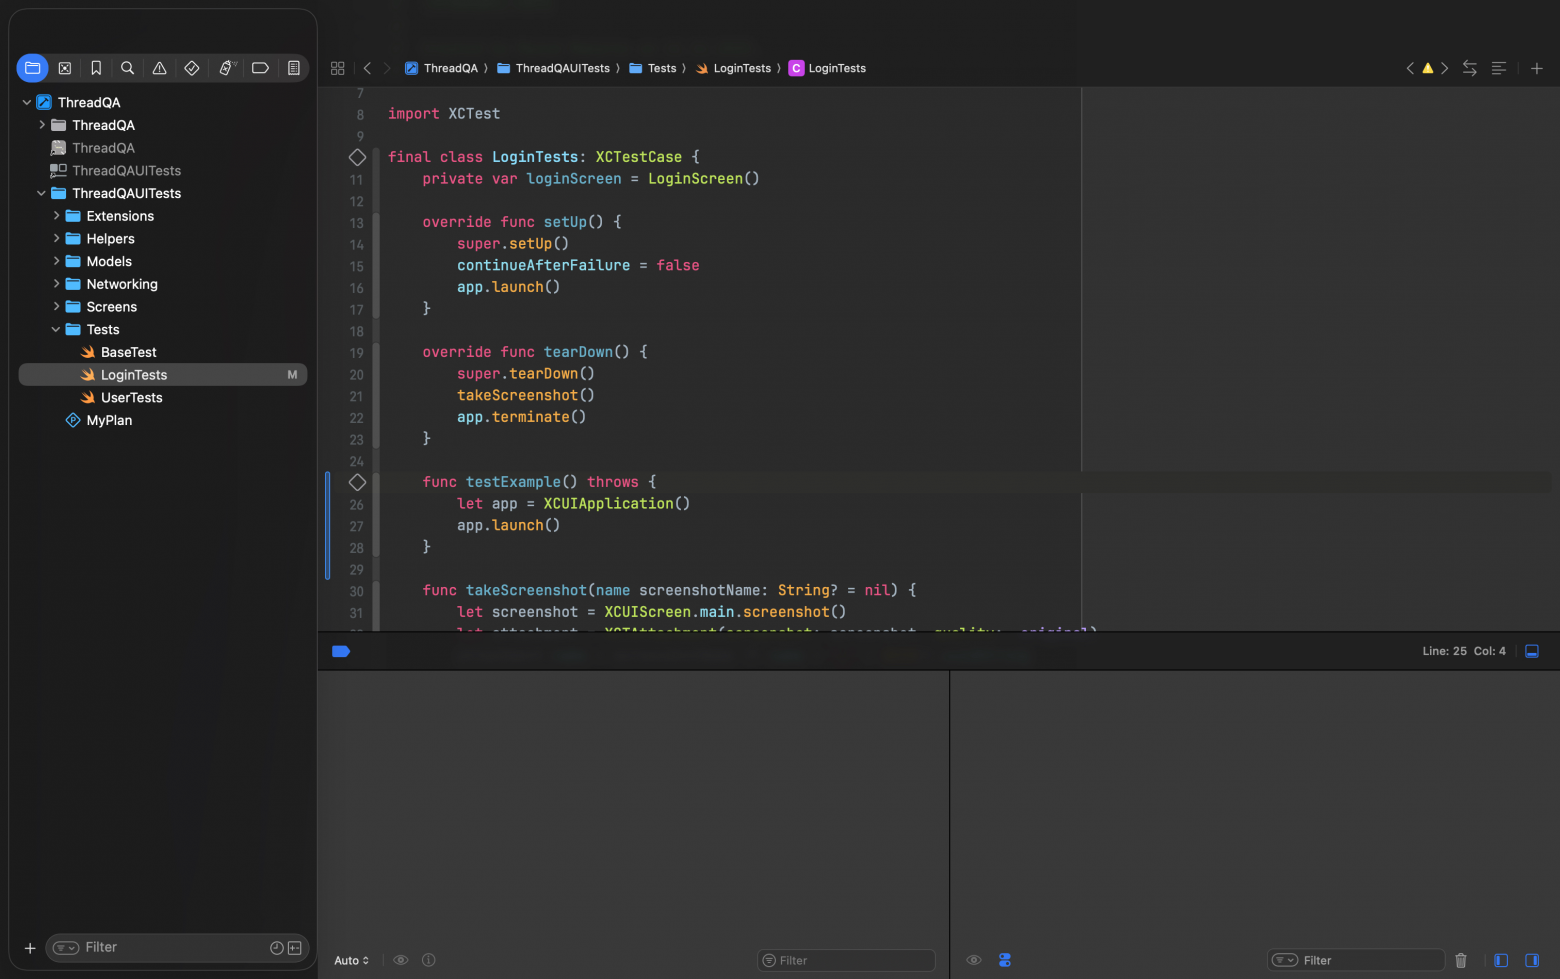Expand the Models folder
Viewport: 1560px width, 979px height.
point(56,261)
